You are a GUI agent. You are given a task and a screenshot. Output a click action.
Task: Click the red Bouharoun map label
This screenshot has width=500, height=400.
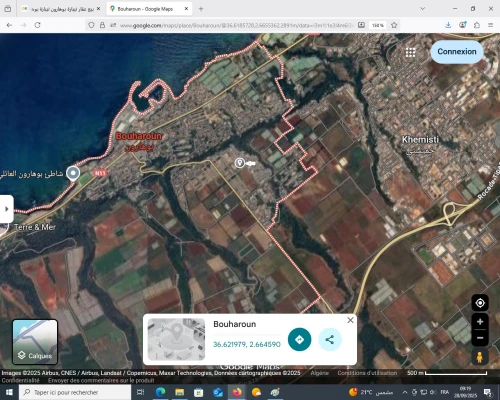tap(139, 136)
